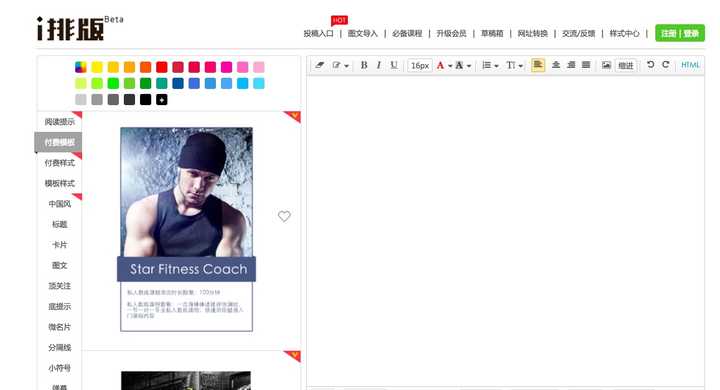720x390 pixels.
Task: Click the i排版 Beta logo
Action: [79, 29]
